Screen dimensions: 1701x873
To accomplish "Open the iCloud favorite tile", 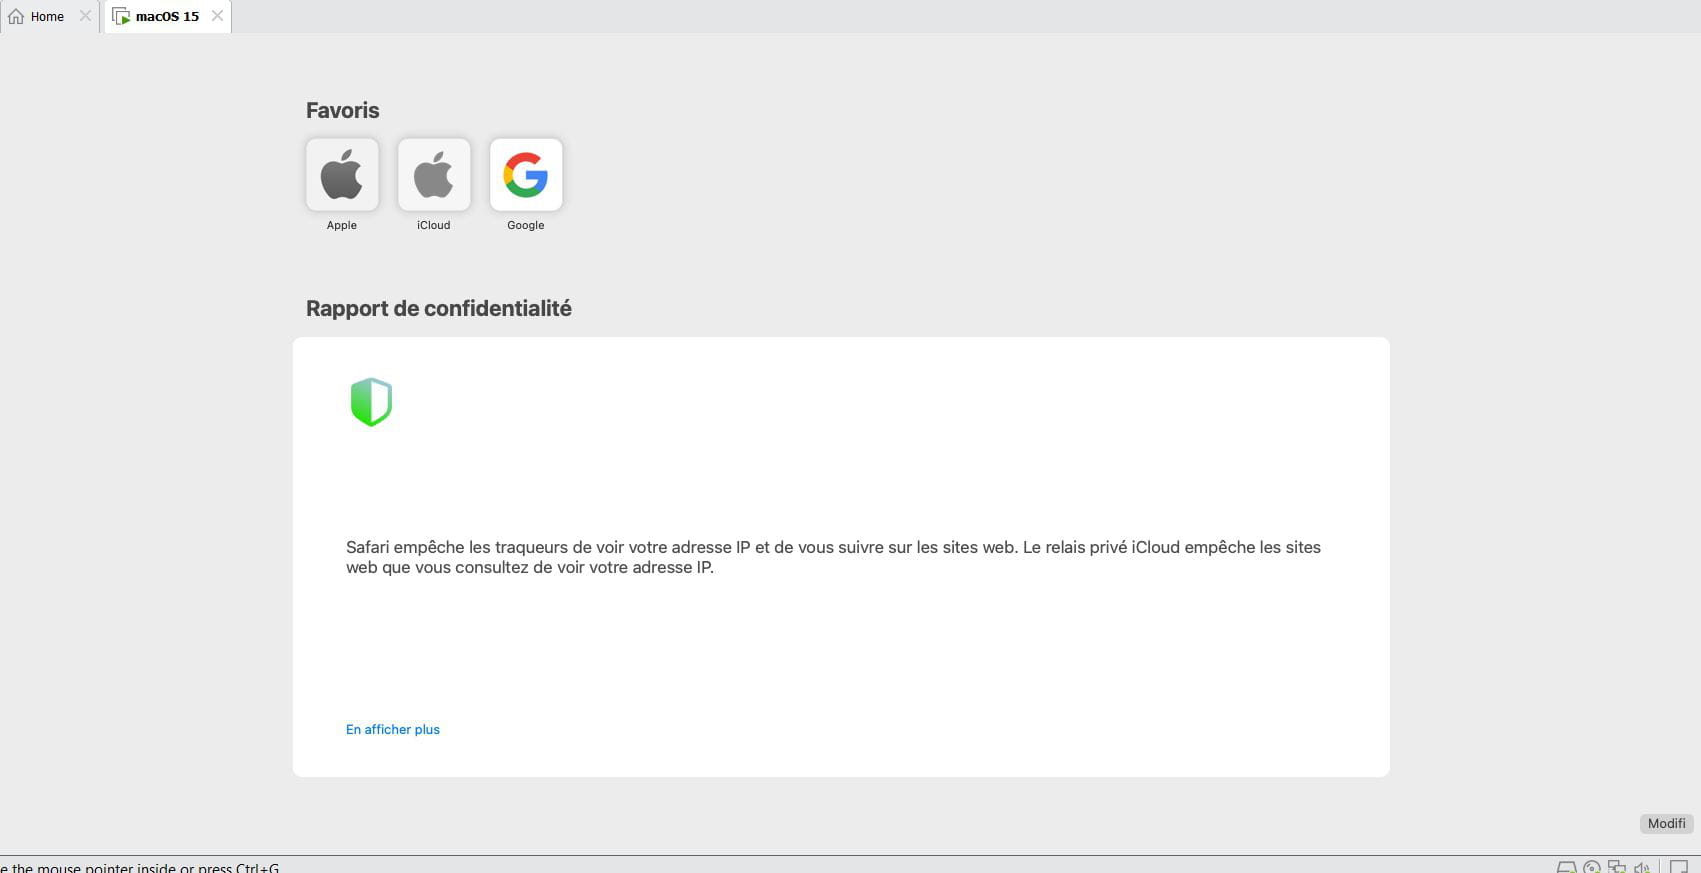I will point(434,175).
